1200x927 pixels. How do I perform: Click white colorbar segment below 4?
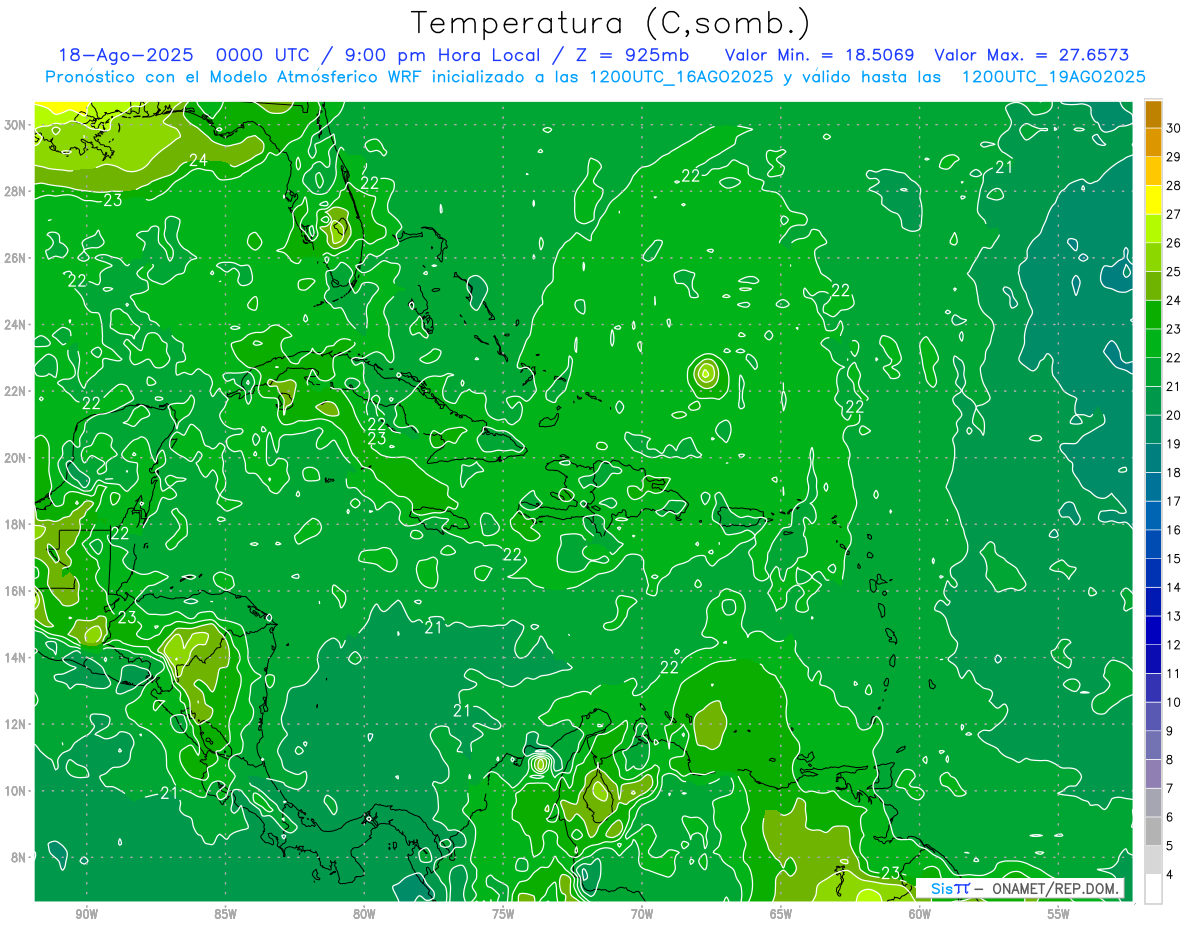[1153, 889]
